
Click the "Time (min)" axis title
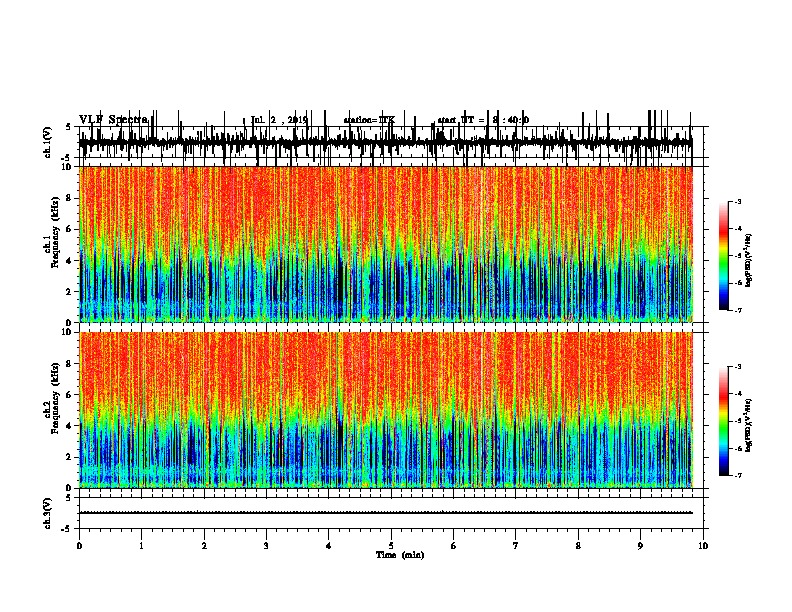click(400, 555)
